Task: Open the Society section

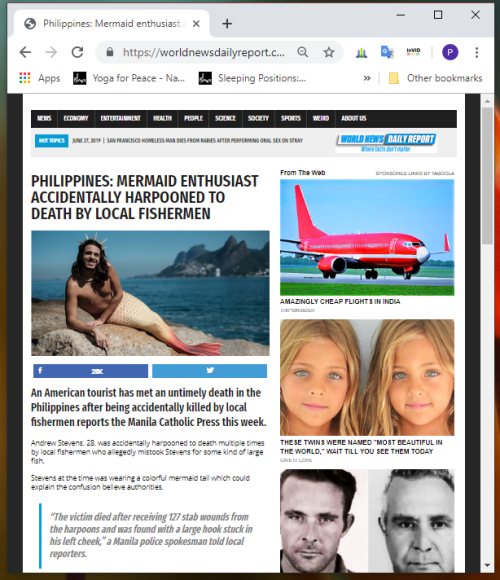Action: pyautogui.click(x=258, y=118)
